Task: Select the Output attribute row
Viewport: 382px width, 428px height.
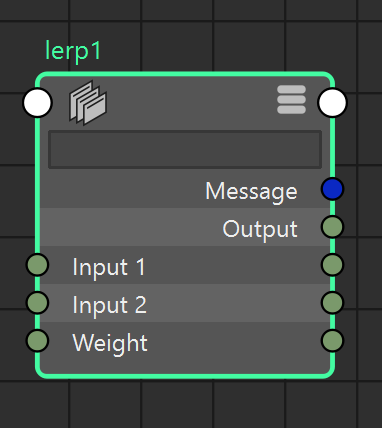Action: pyautogui.click(x=185, y=227)
